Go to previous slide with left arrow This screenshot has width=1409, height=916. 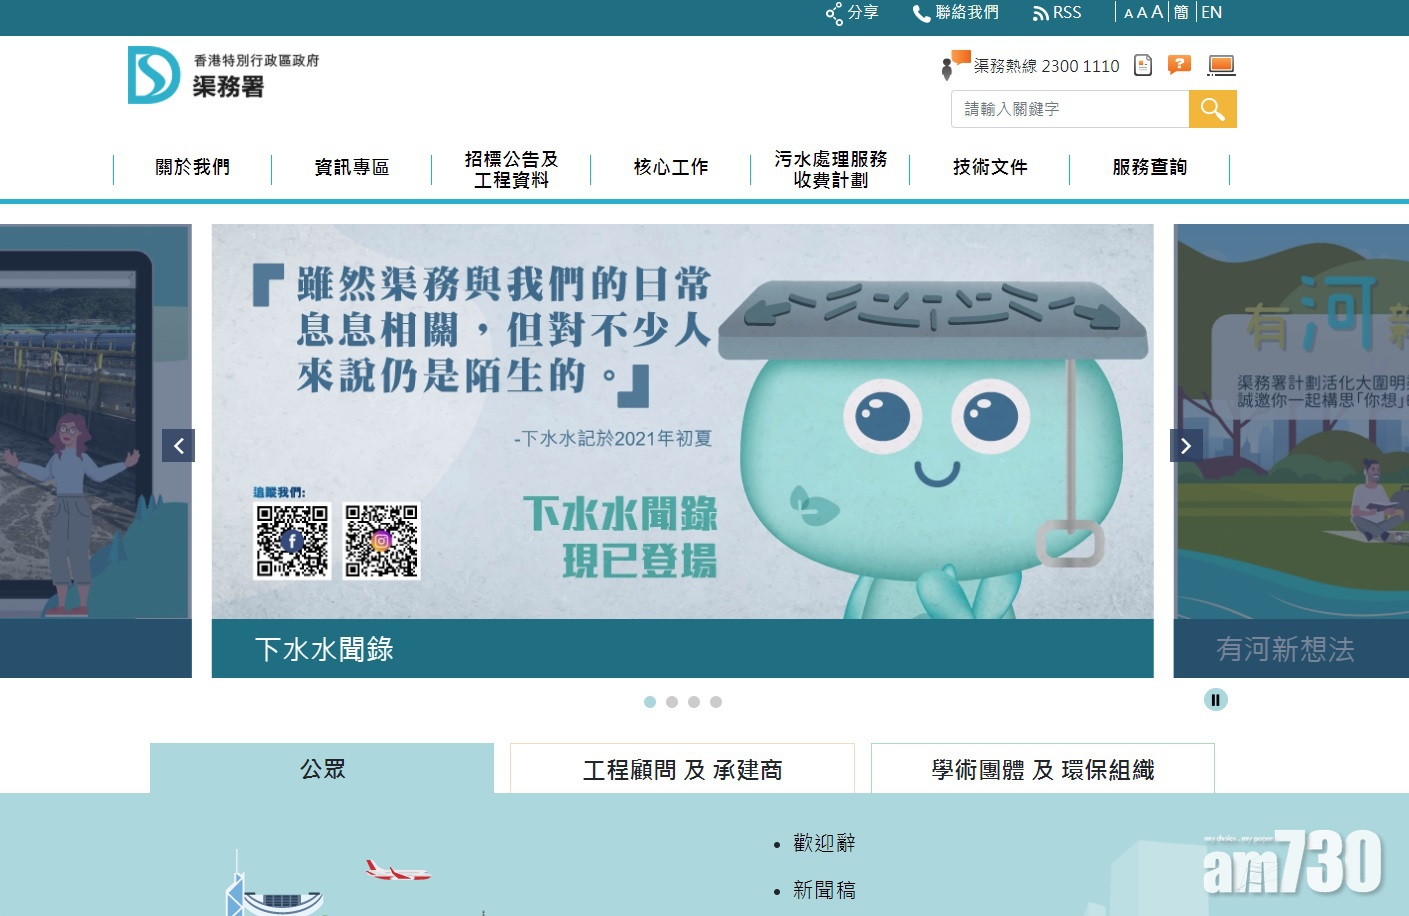pos(178,446)
